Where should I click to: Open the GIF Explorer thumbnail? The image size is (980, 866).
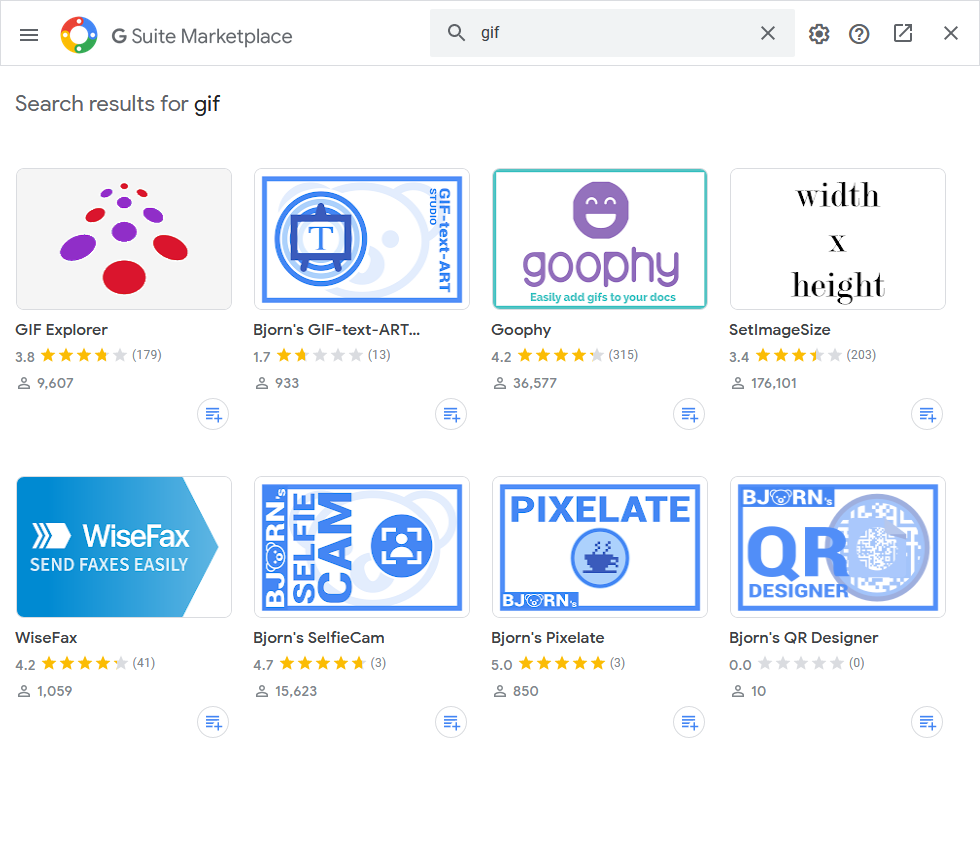tap(124, 239)
